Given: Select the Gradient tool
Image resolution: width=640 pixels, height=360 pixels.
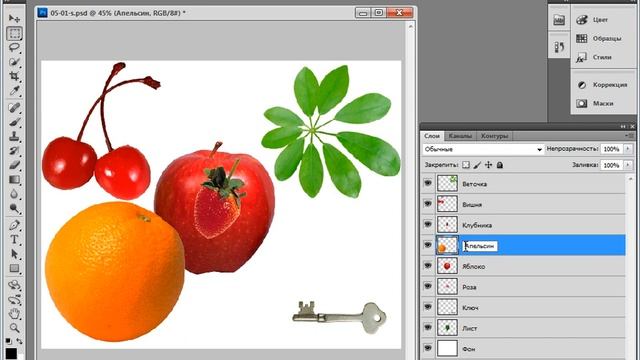Looking at the screenshot, I should click(14, 180).
